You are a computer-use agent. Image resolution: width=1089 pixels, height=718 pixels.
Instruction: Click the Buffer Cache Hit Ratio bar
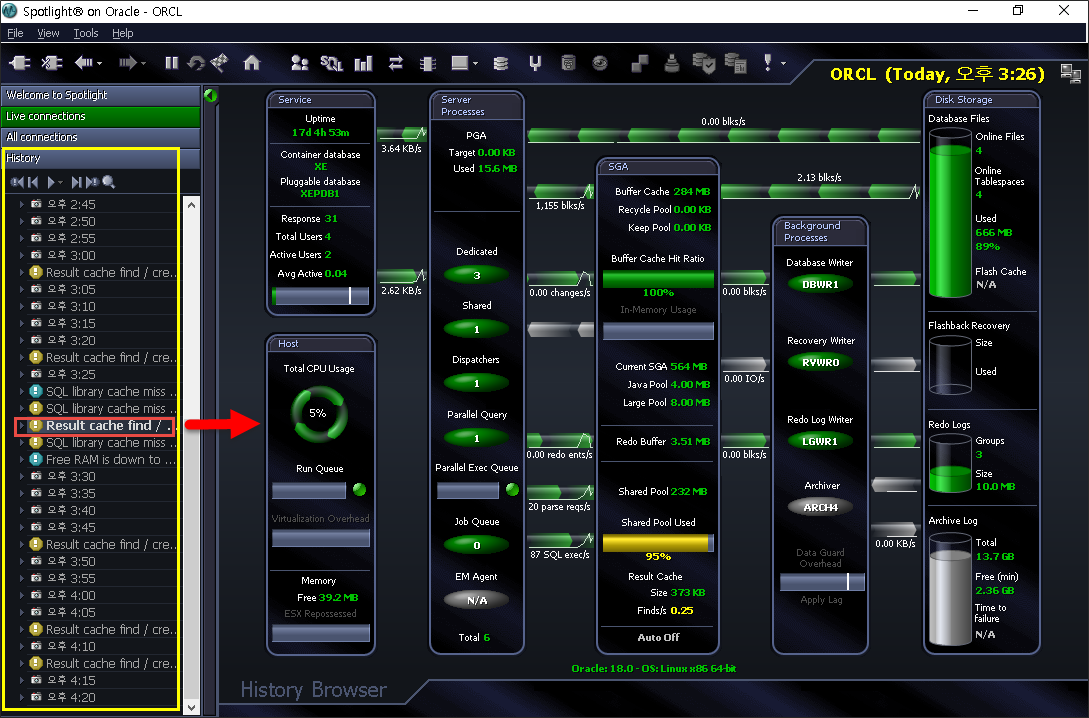(x=658, y=279)
